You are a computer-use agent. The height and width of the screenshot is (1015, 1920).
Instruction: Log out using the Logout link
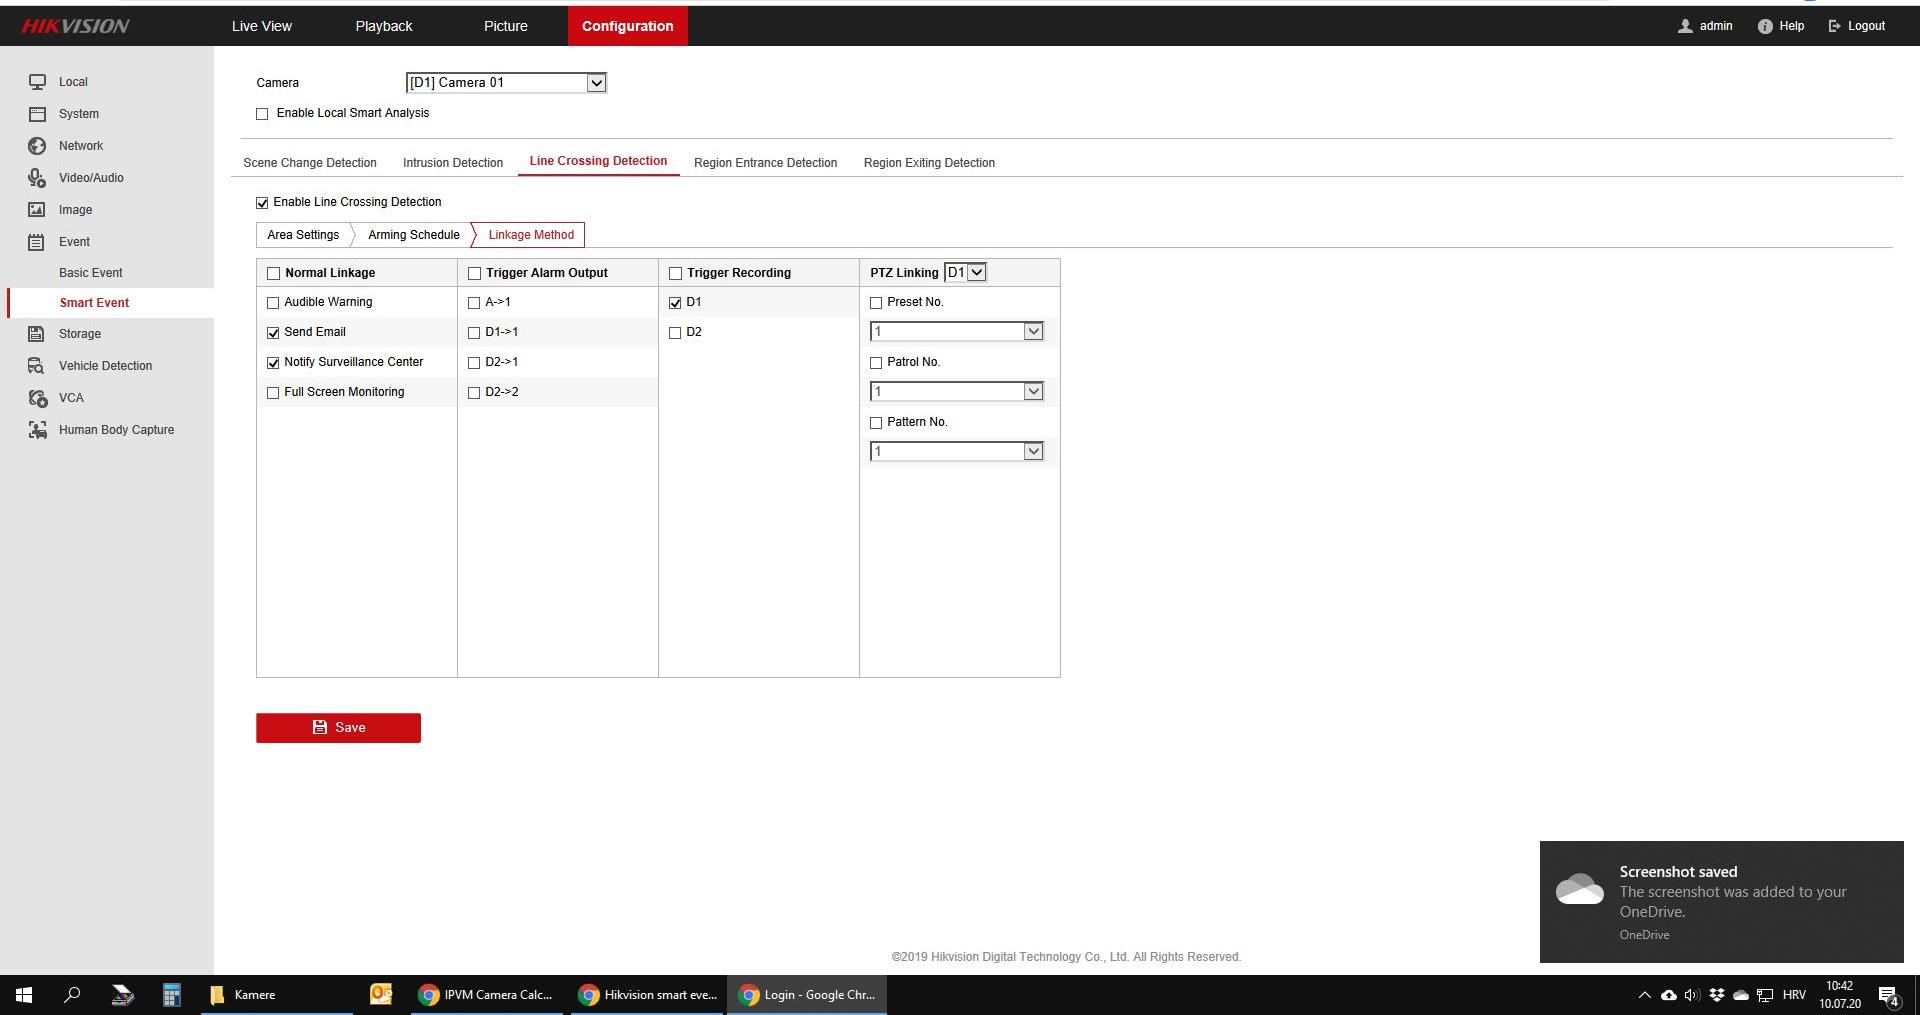(1857, 26)
